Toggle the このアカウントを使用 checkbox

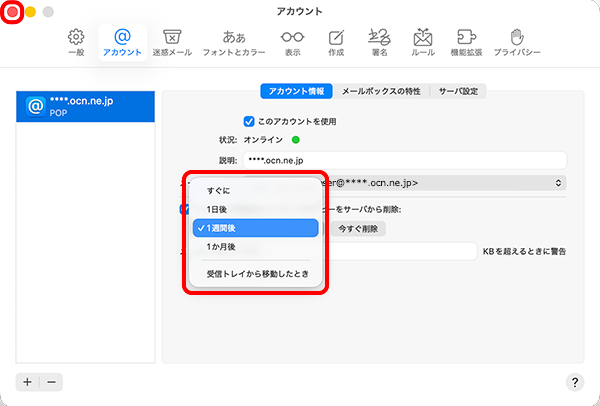coord(250,121)
